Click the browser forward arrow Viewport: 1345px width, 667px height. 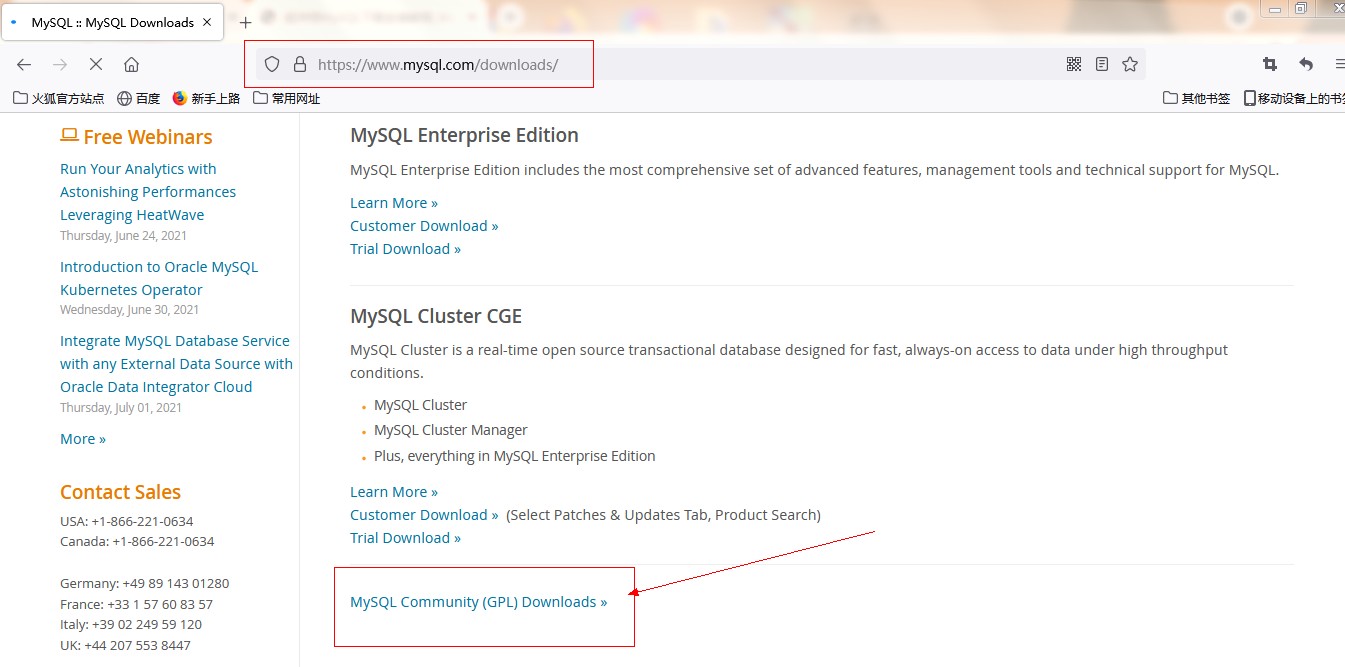(x=60, y=64)
